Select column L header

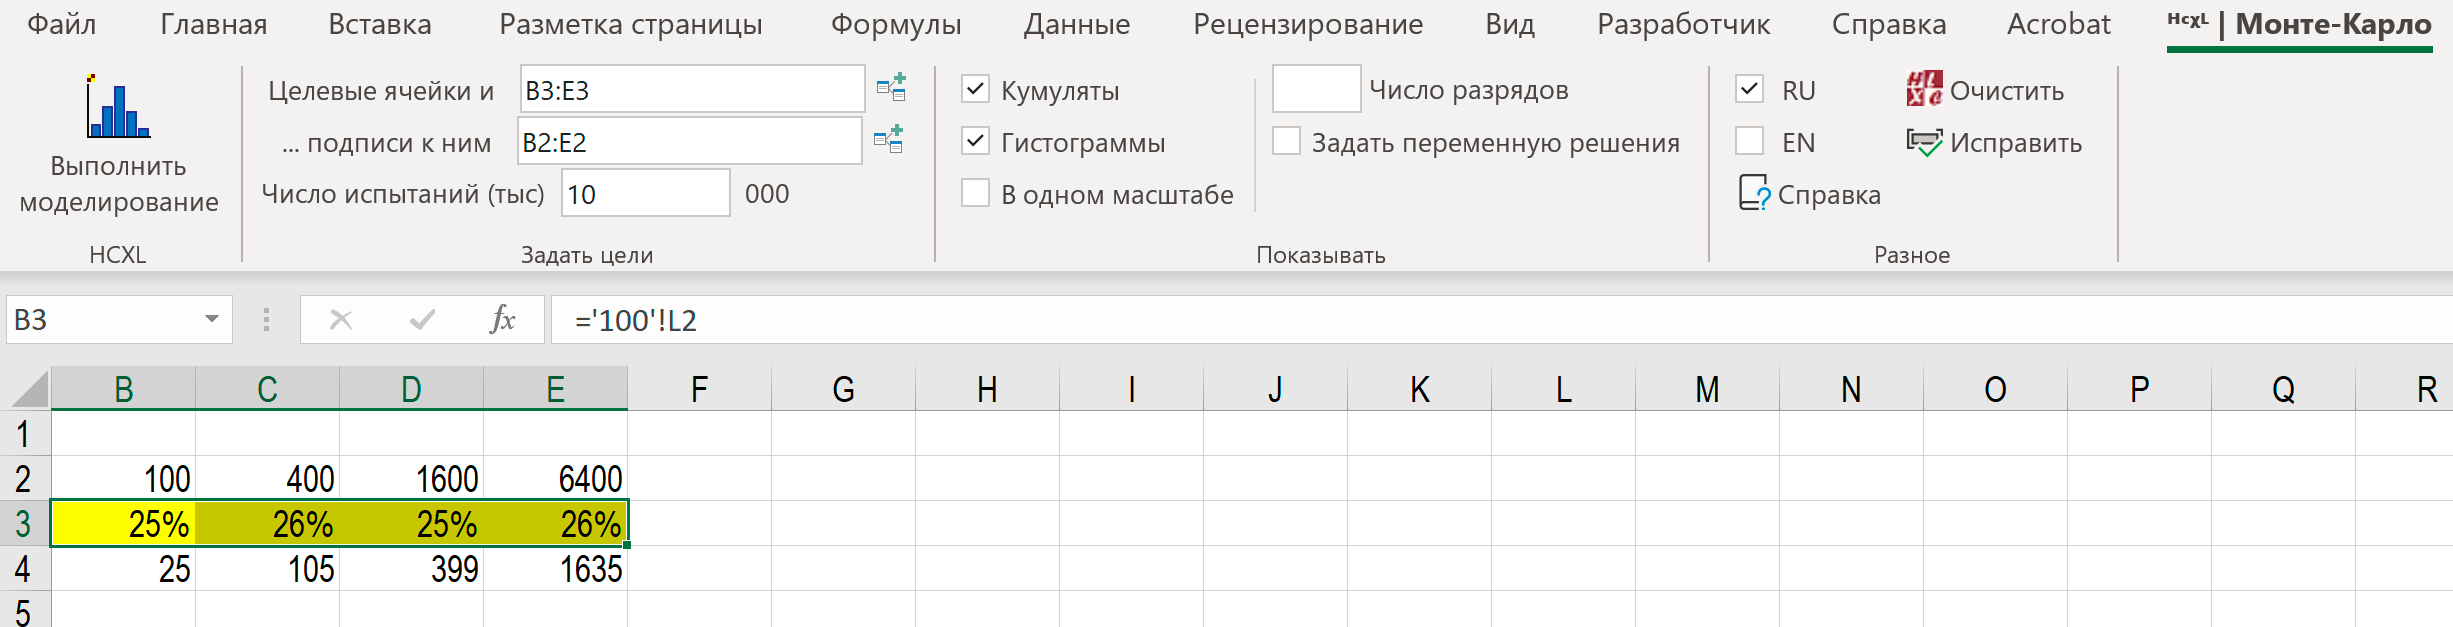coord(1563,389)
